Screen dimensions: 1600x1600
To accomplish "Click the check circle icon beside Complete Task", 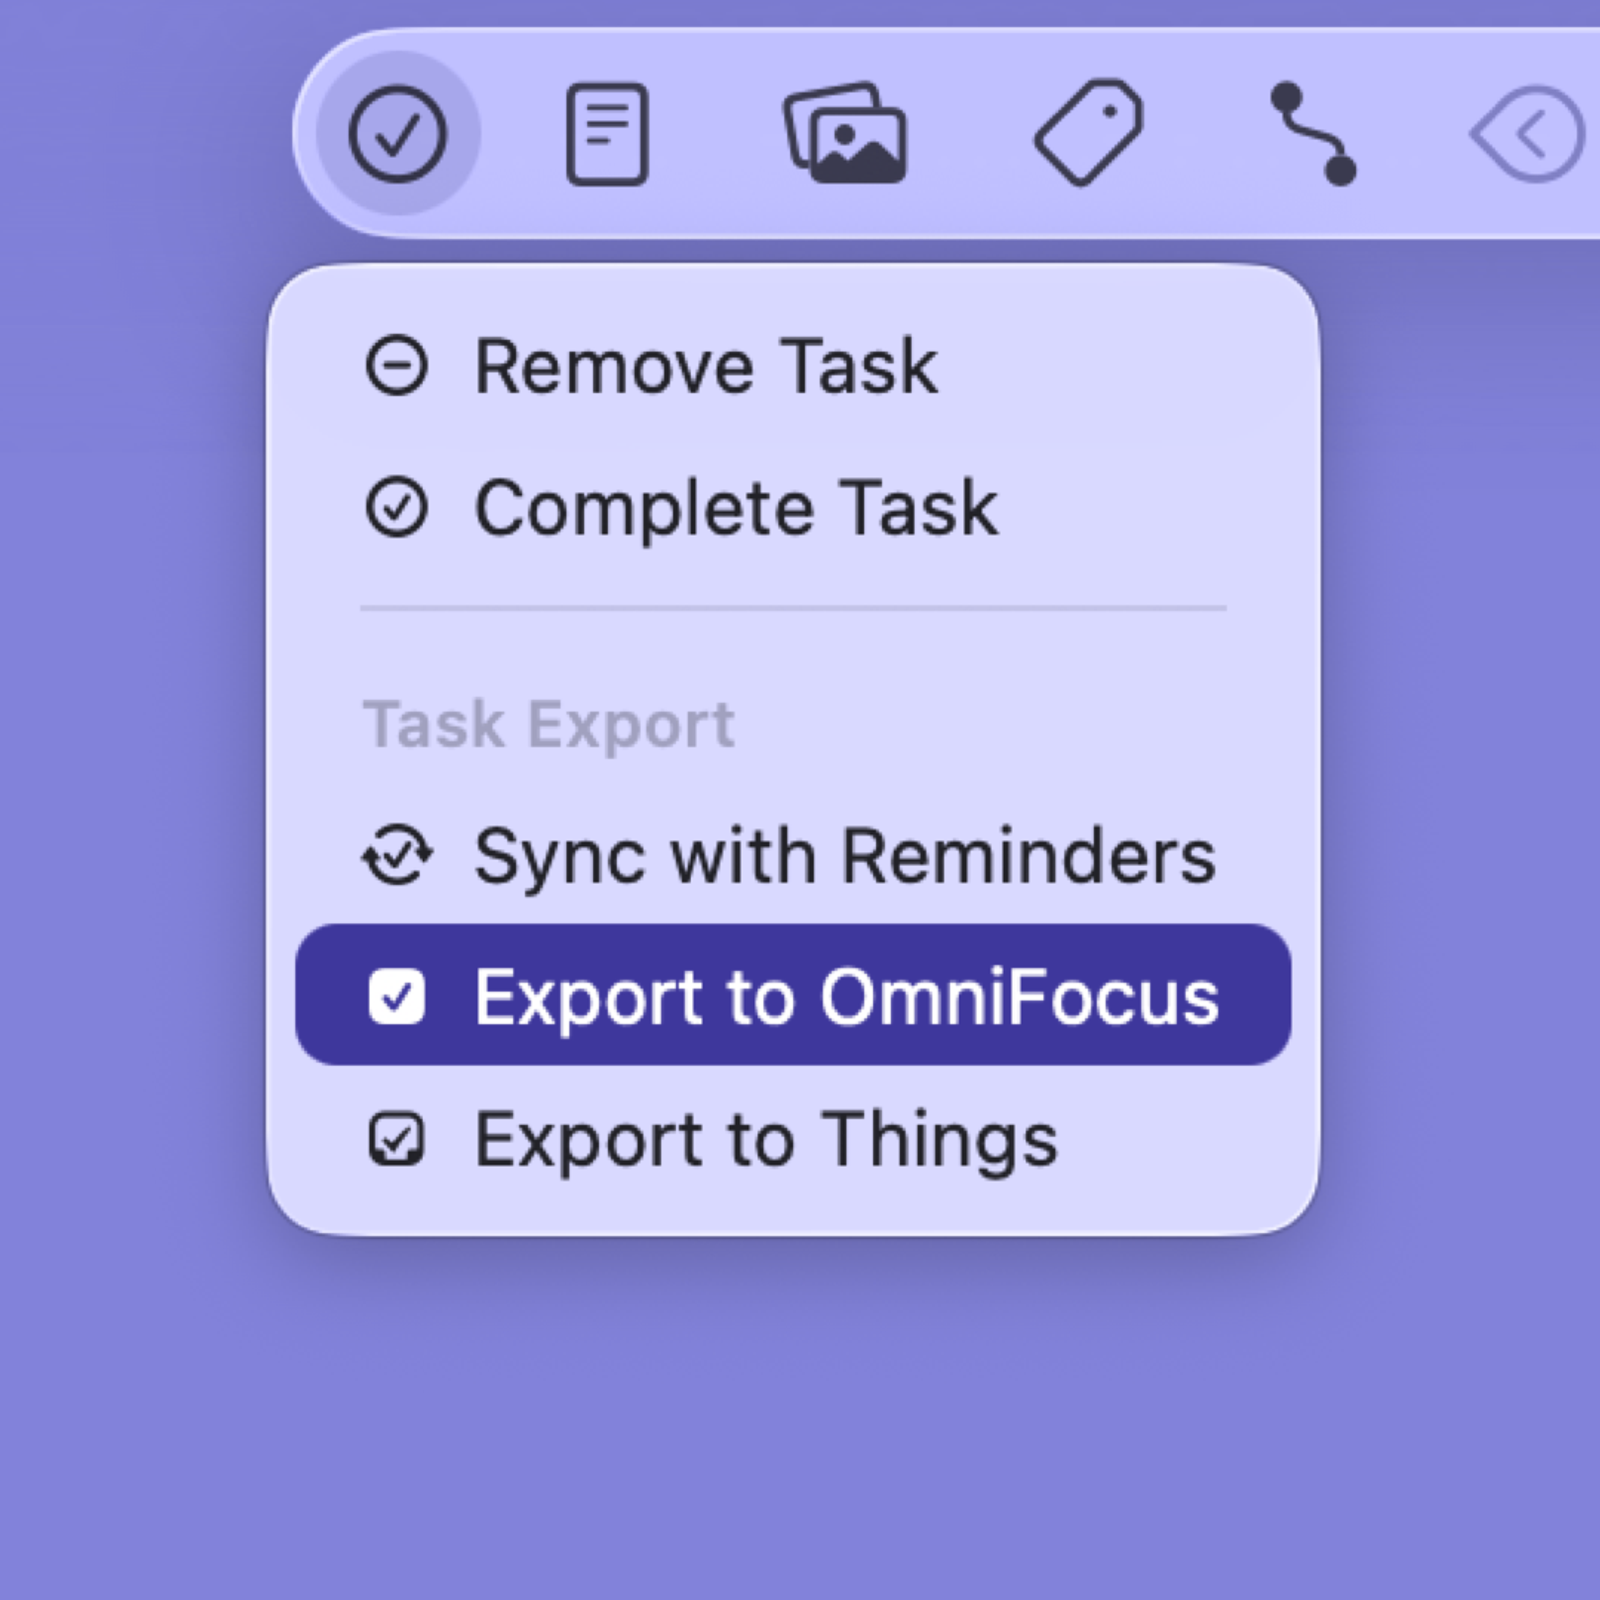I will pyautogui.click(x=399, y=506).
